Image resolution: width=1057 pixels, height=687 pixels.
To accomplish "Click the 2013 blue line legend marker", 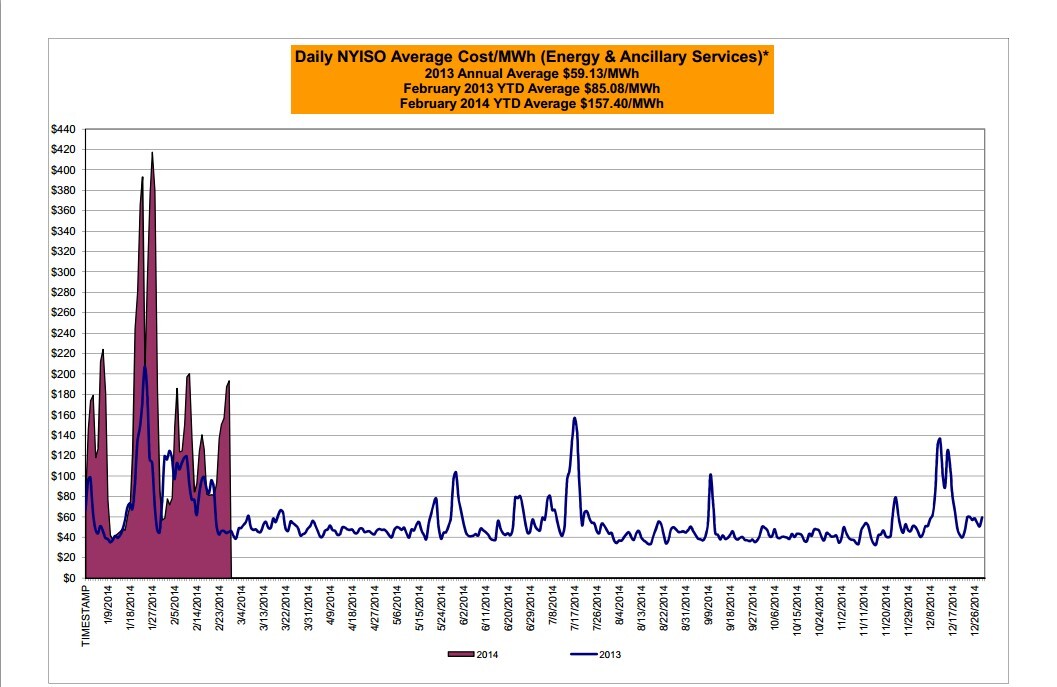I will pyautogui.click(x=577, y=655).
